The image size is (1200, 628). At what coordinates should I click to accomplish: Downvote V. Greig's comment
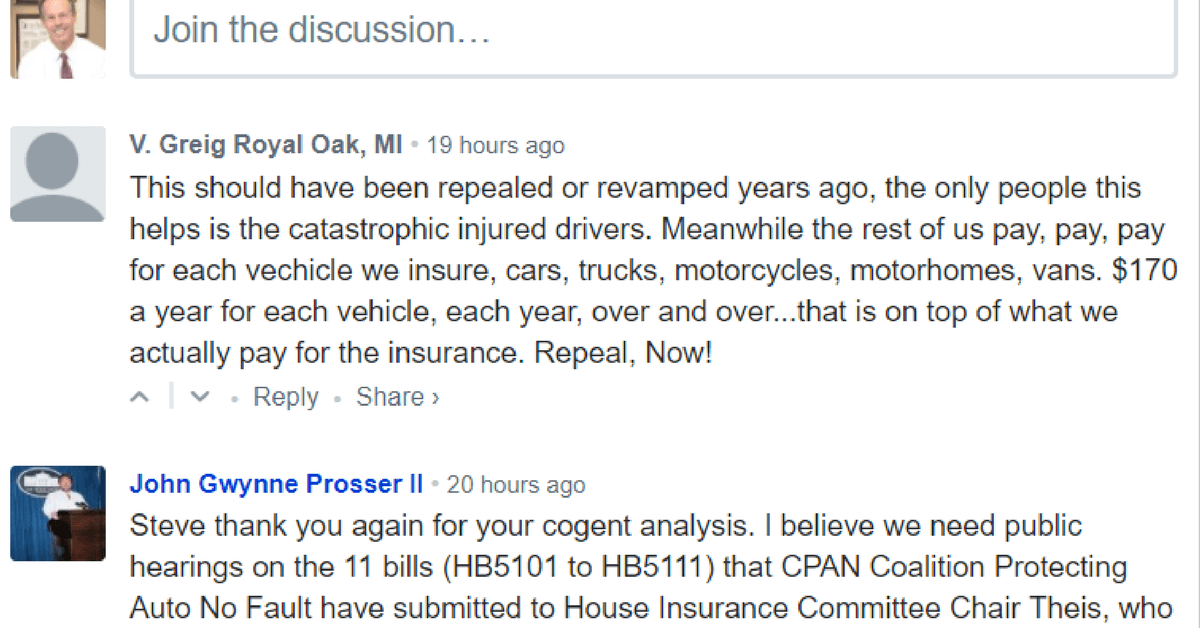point(200,397)
